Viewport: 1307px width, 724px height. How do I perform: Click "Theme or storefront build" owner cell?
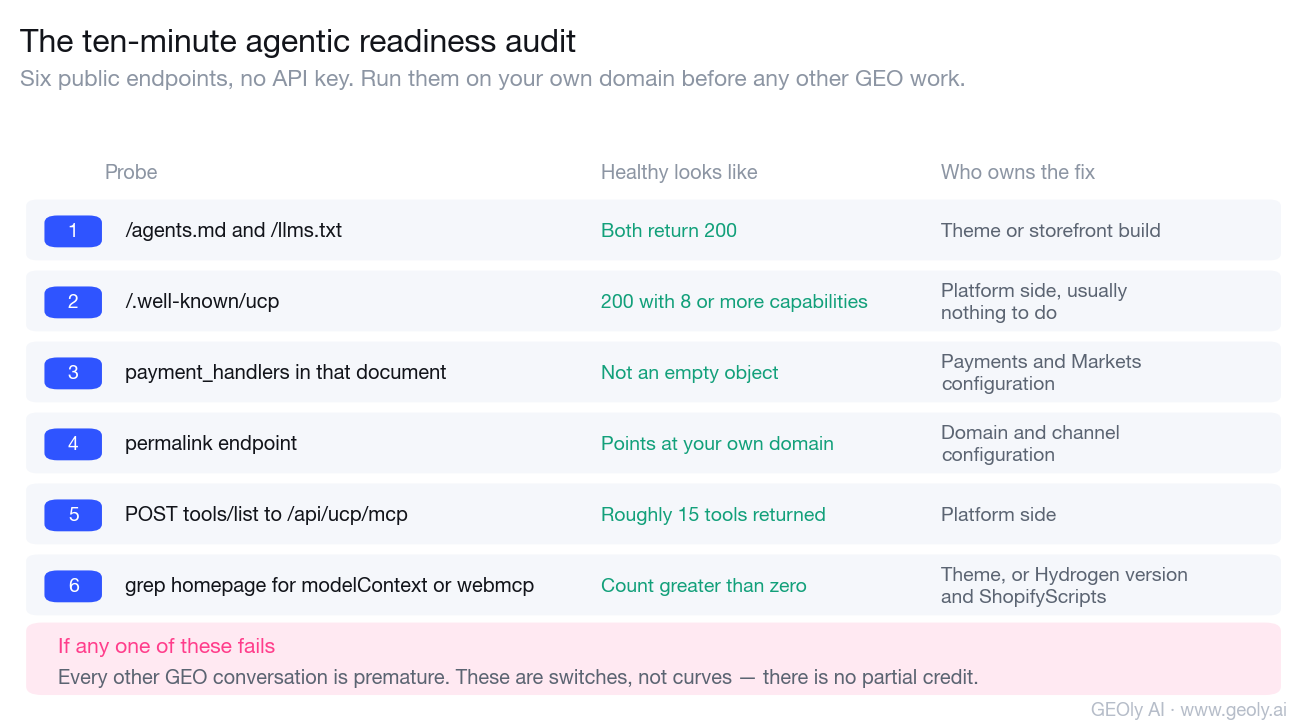pyautogui.click(x=1051, y=230)
